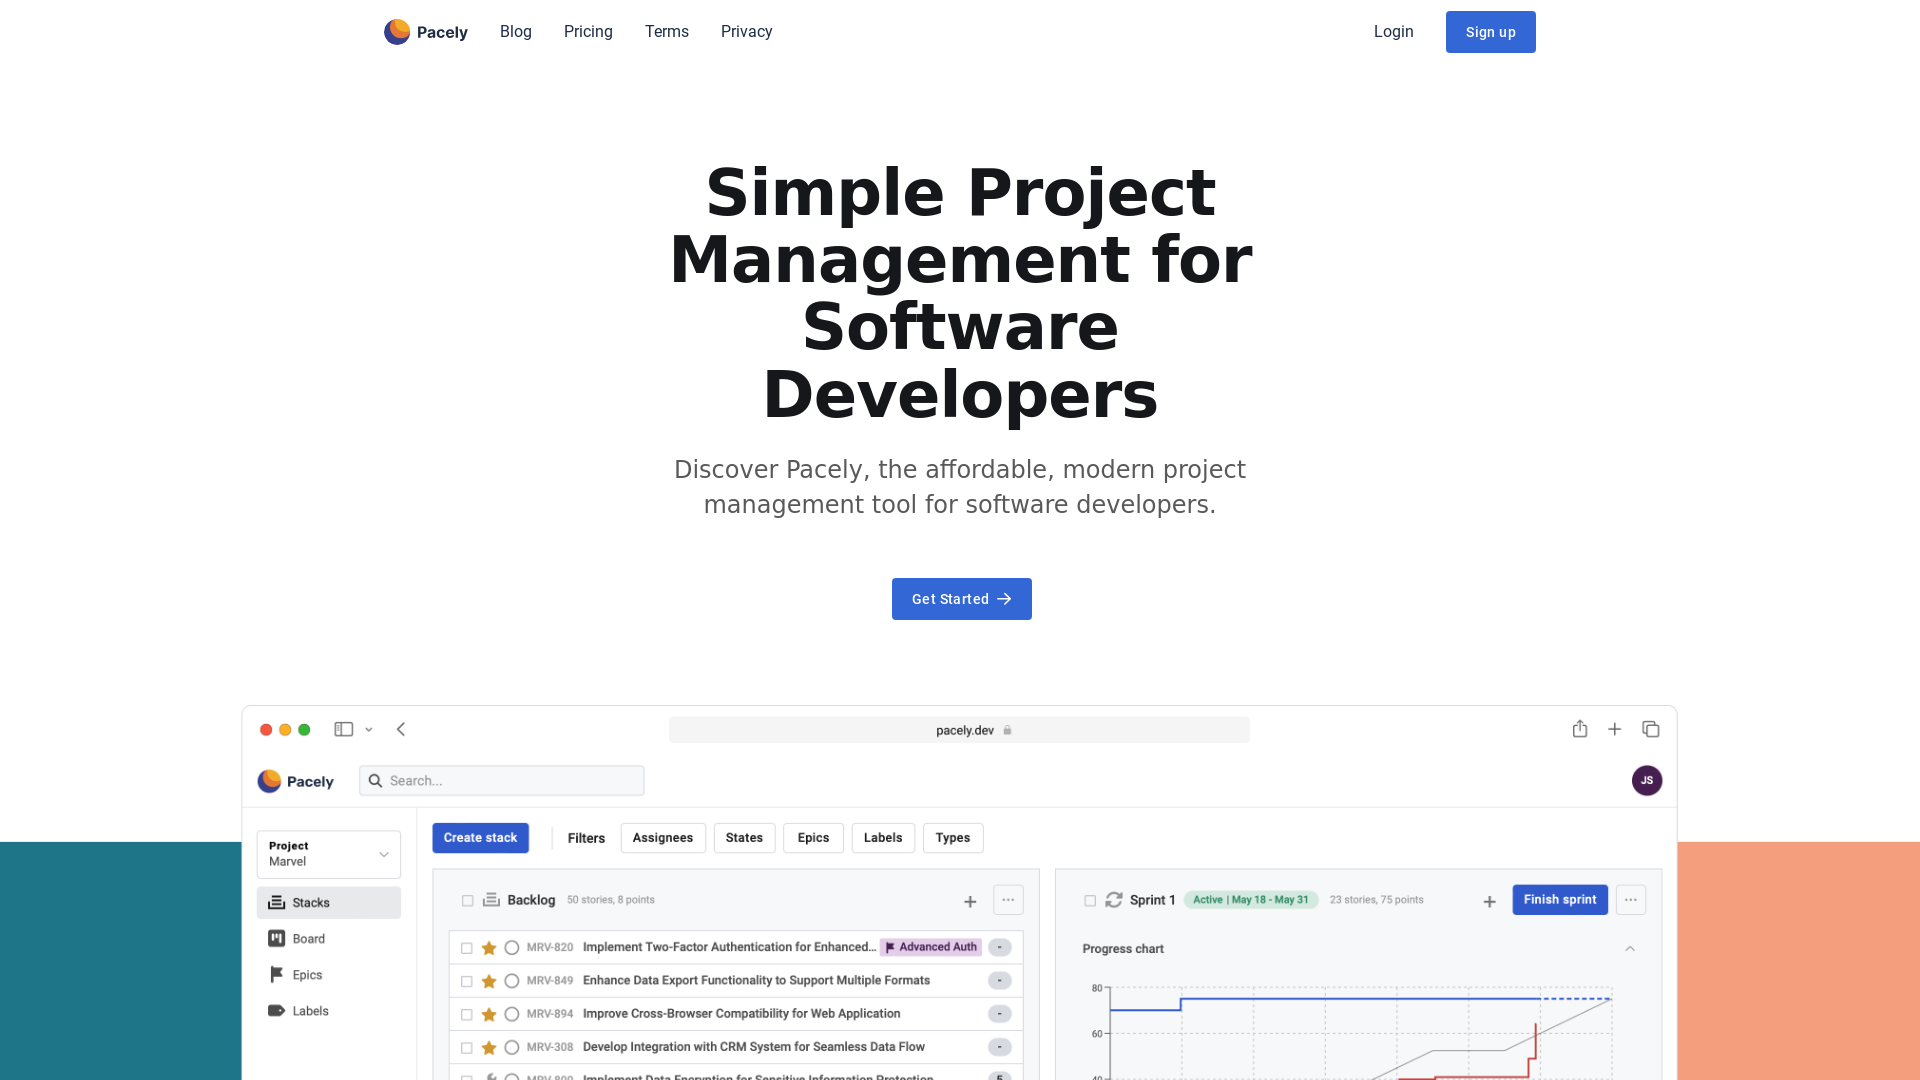Click the Finish sprint button
This screenshot has width=1920, height=1080.
coord(1560,900)
